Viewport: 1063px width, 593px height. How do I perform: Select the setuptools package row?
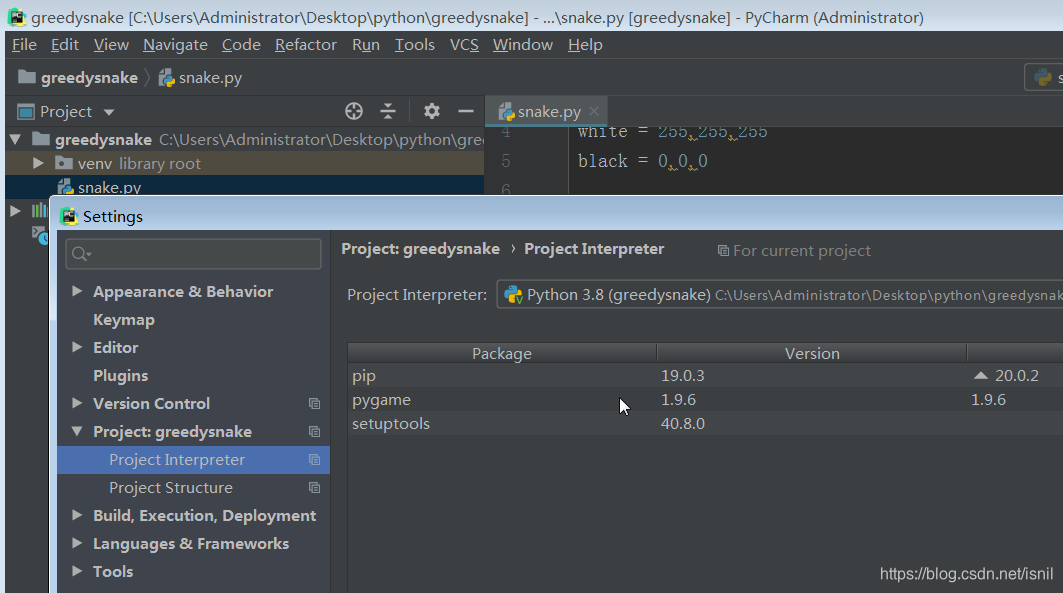click(705, 424)
